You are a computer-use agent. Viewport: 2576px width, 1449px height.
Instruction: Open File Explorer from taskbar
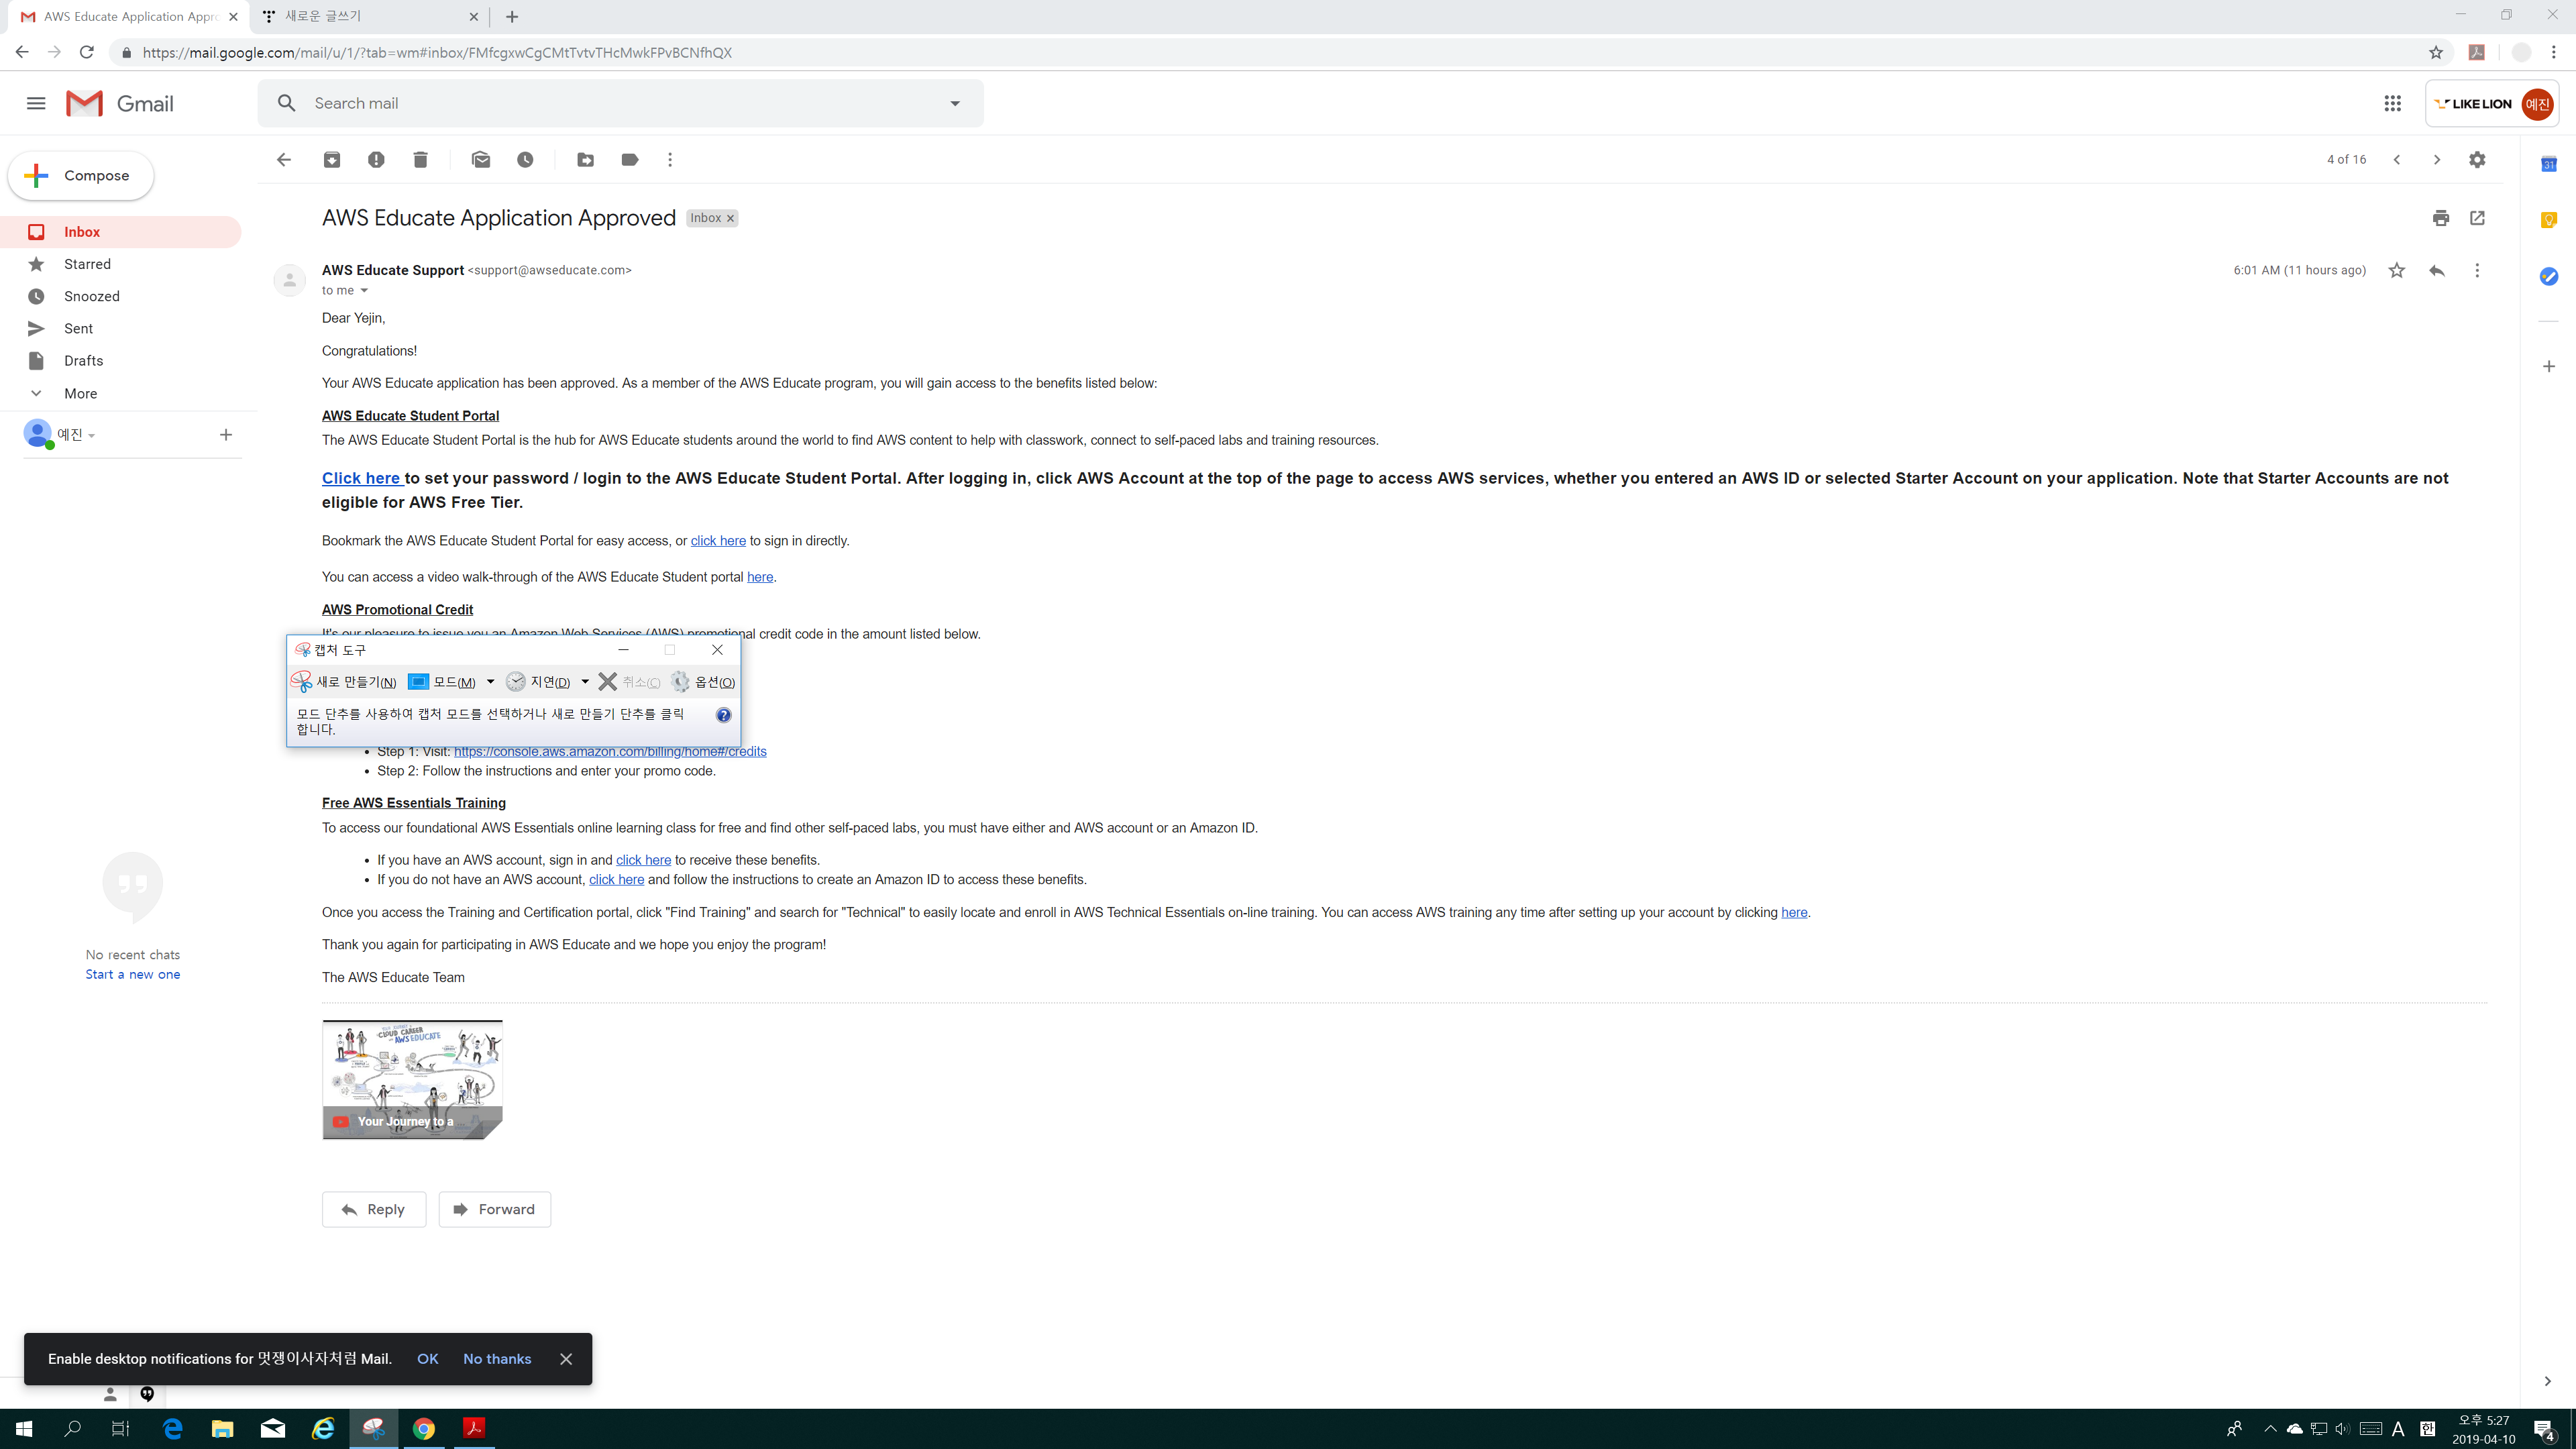pyautogui.click(x=222, y=1428)
